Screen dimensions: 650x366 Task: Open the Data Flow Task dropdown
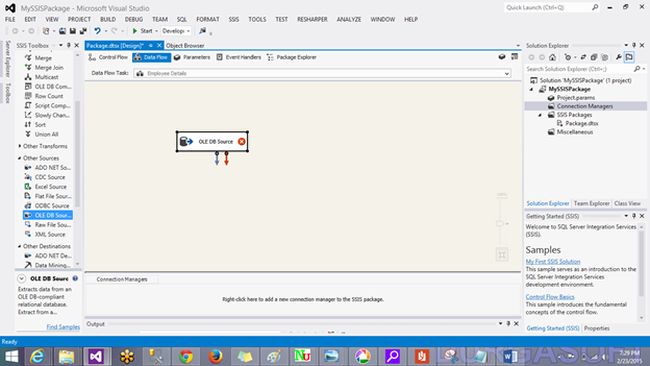pos(507,73)
